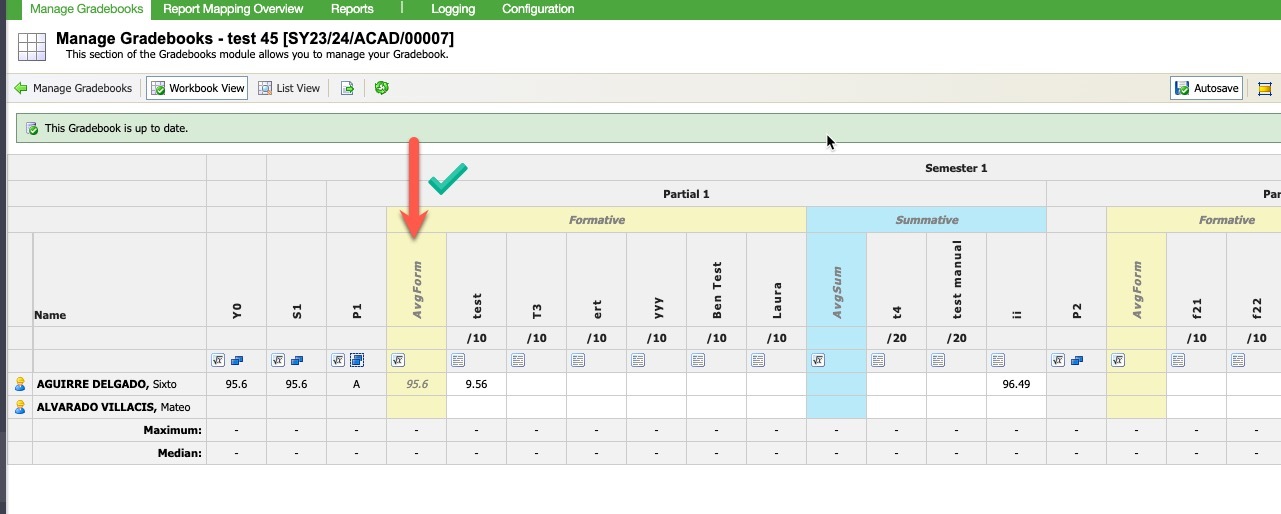
Task: Switch to List View
Action: point(289,88)
